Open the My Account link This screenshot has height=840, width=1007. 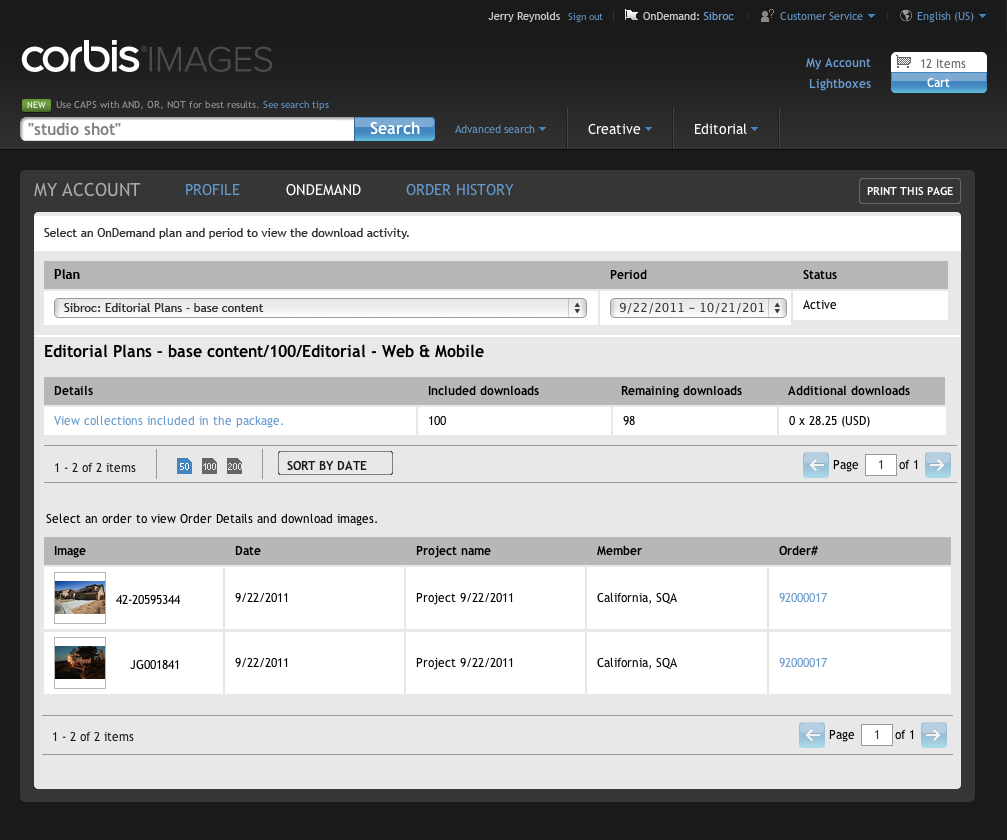838,63
